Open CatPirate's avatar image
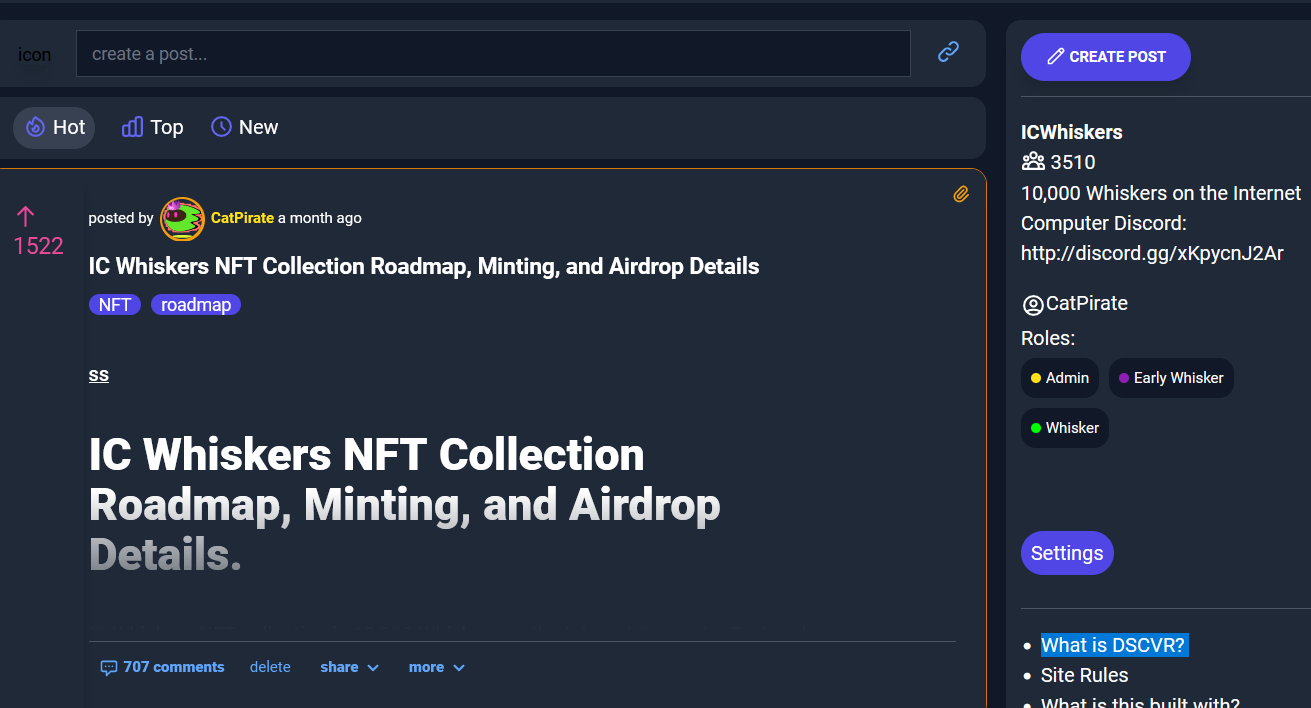1311x708 pixels. pyautogui.click(x=182, y=218)
